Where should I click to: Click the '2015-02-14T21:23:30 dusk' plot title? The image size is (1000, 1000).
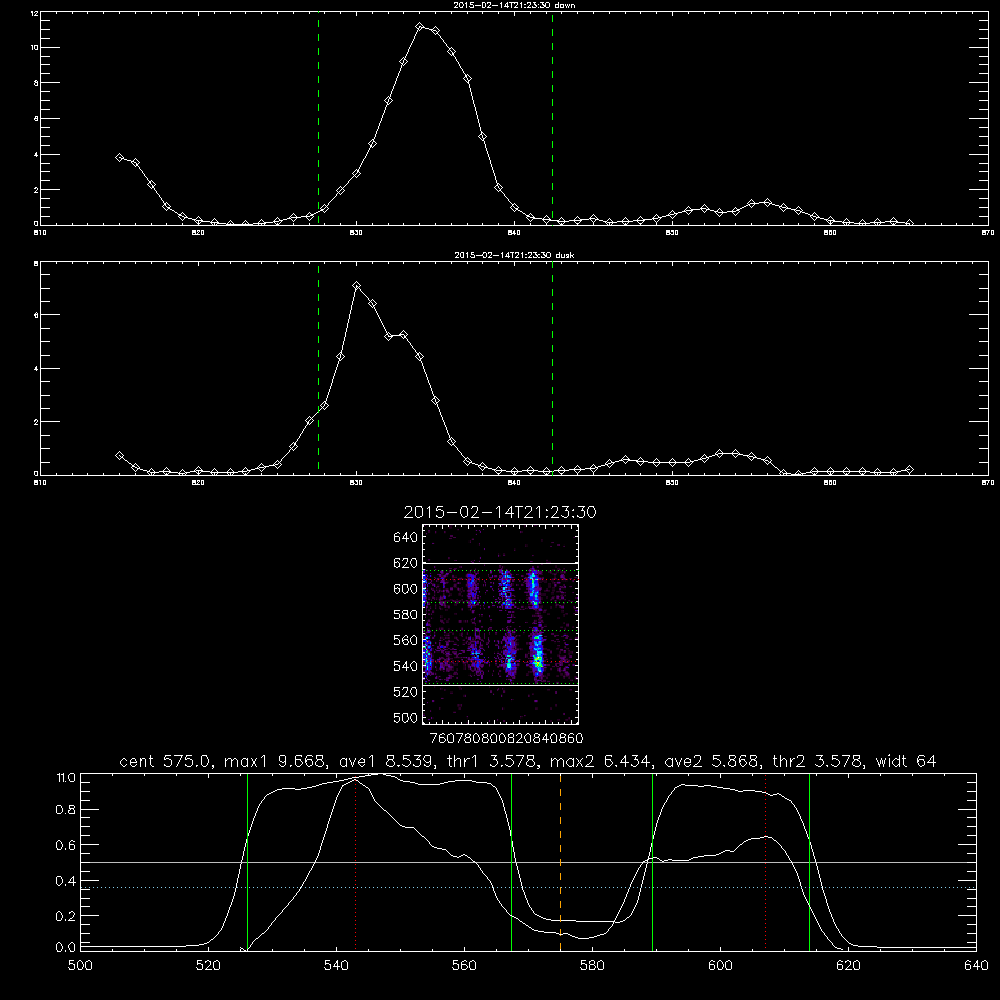click(x=514, y=255)
